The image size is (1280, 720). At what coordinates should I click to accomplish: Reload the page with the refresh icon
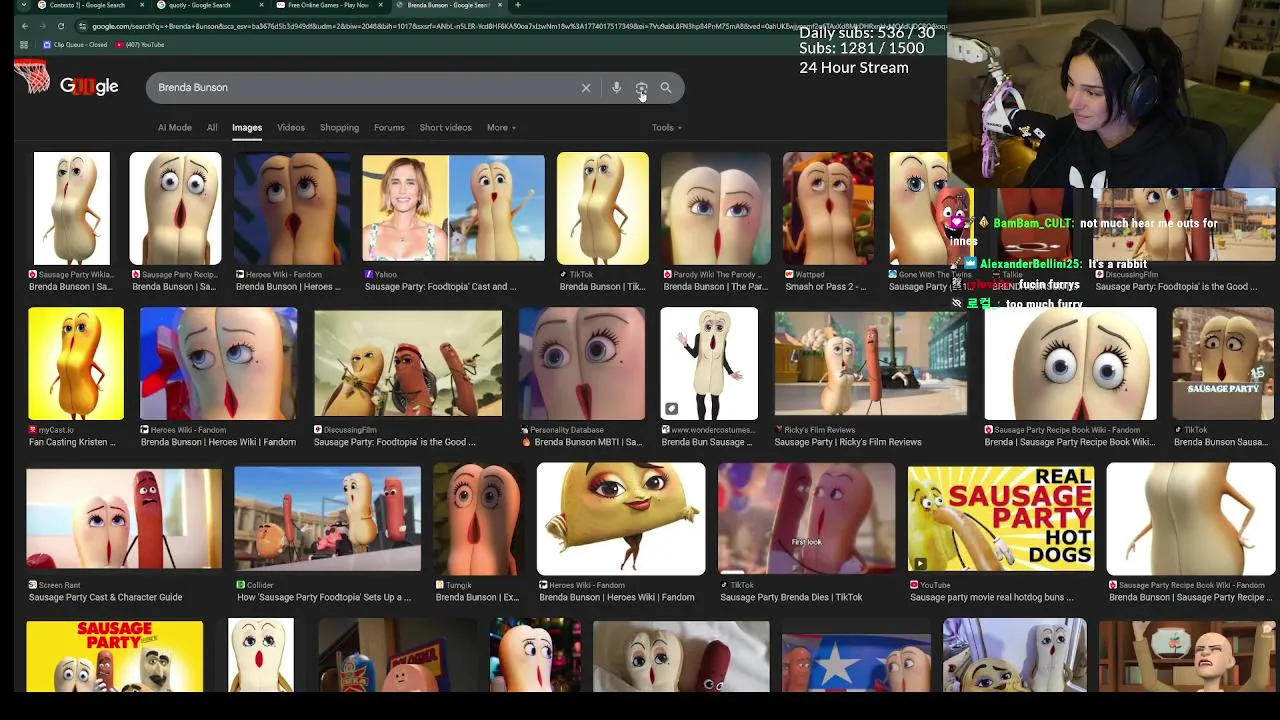click(x=61, y=26)
